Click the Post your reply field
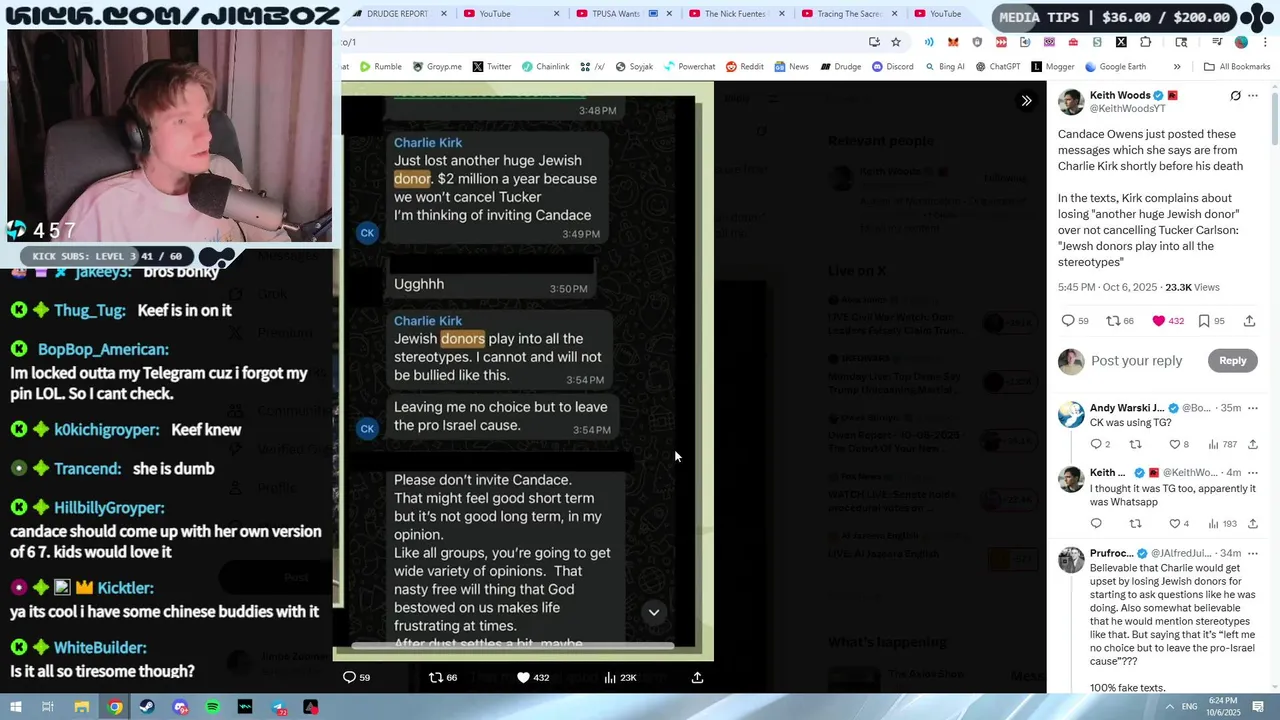Image resolution: width=1280 pixels, height=720 pixels. tap(1137, 361)
